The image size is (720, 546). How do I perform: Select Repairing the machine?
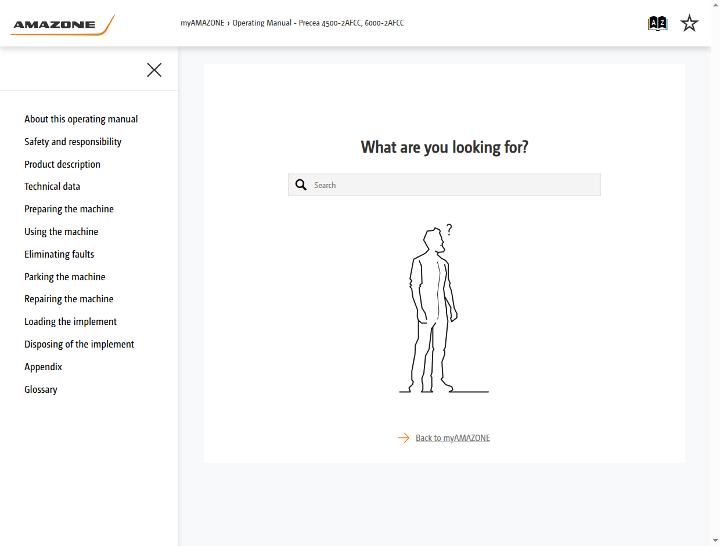click(x=68, y=299)
